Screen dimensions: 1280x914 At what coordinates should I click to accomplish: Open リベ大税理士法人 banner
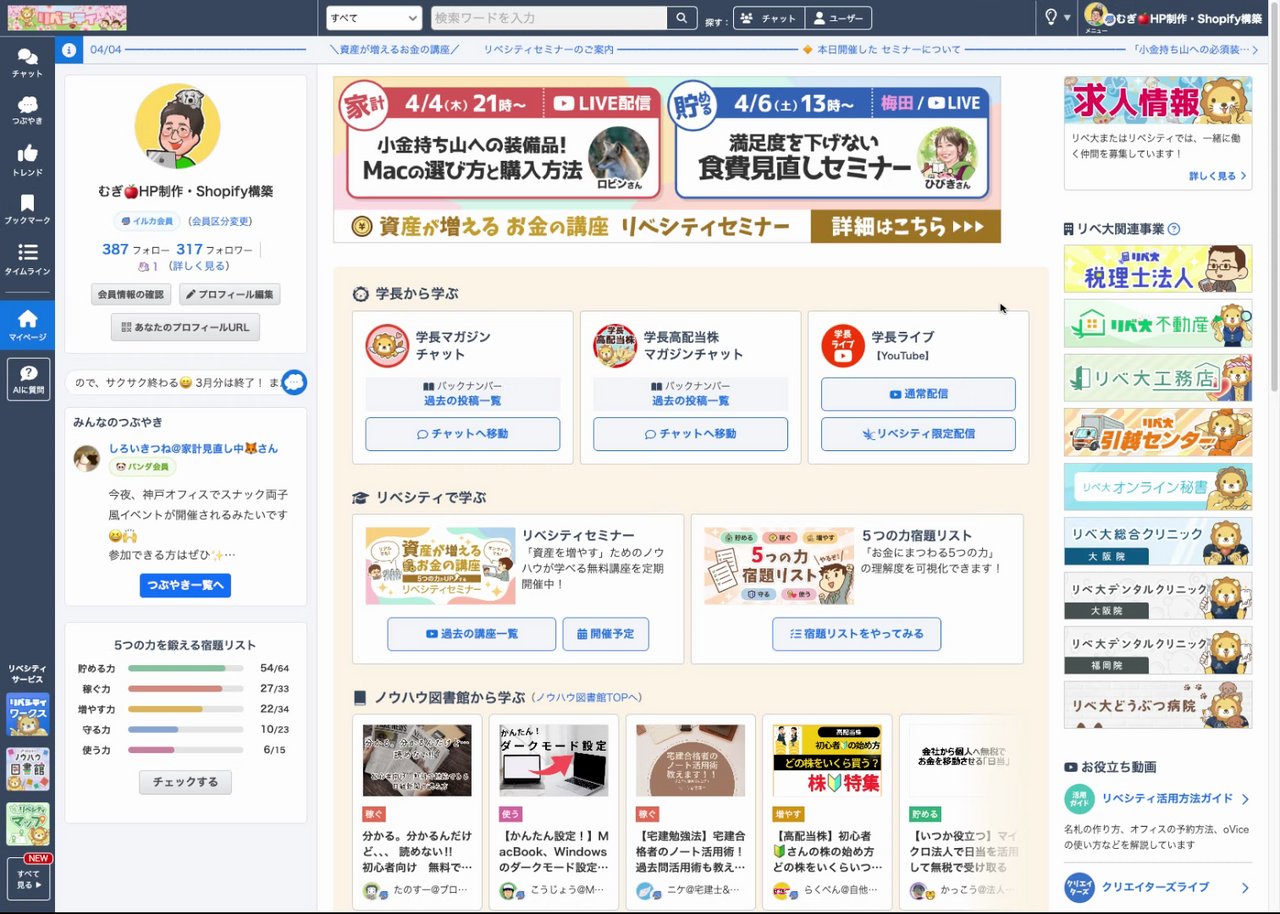click(x=1157, y=269)
